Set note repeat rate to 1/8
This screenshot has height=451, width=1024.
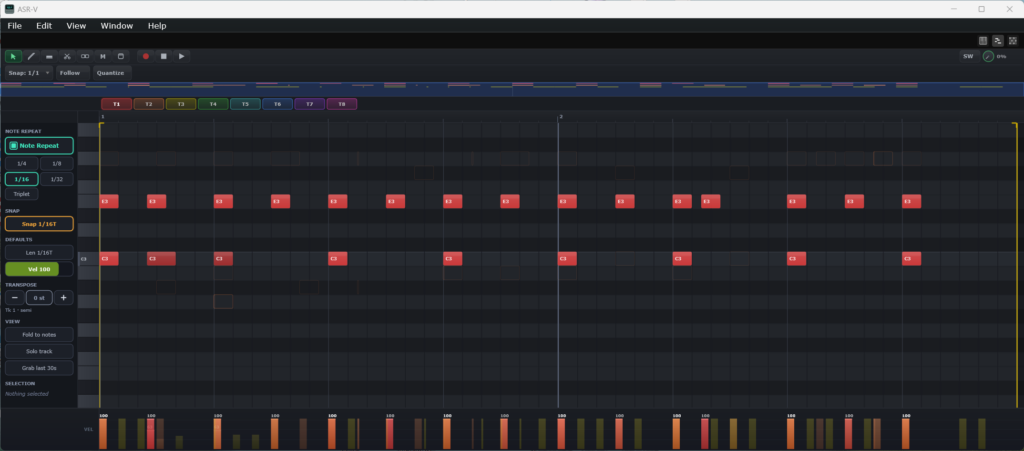(57, 163)
